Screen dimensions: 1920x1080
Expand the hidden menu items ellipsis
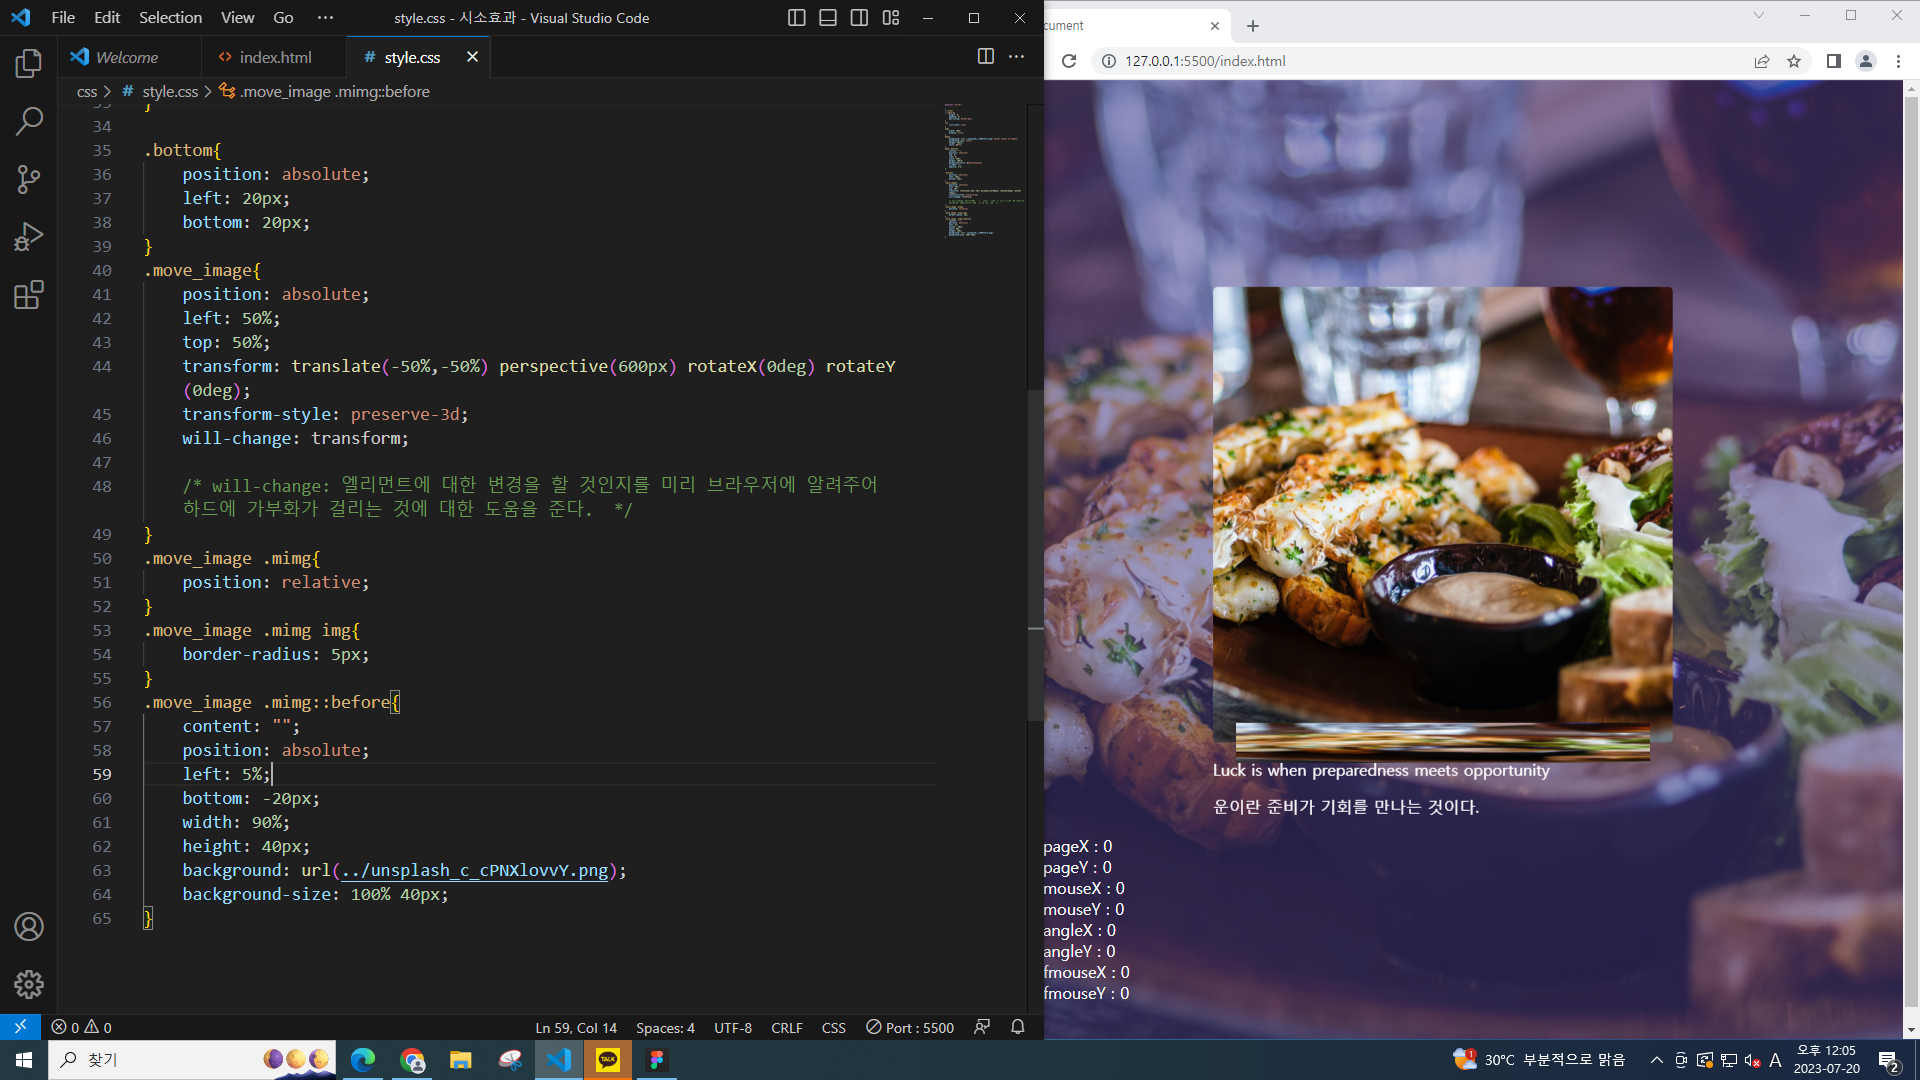coord(325,18)
